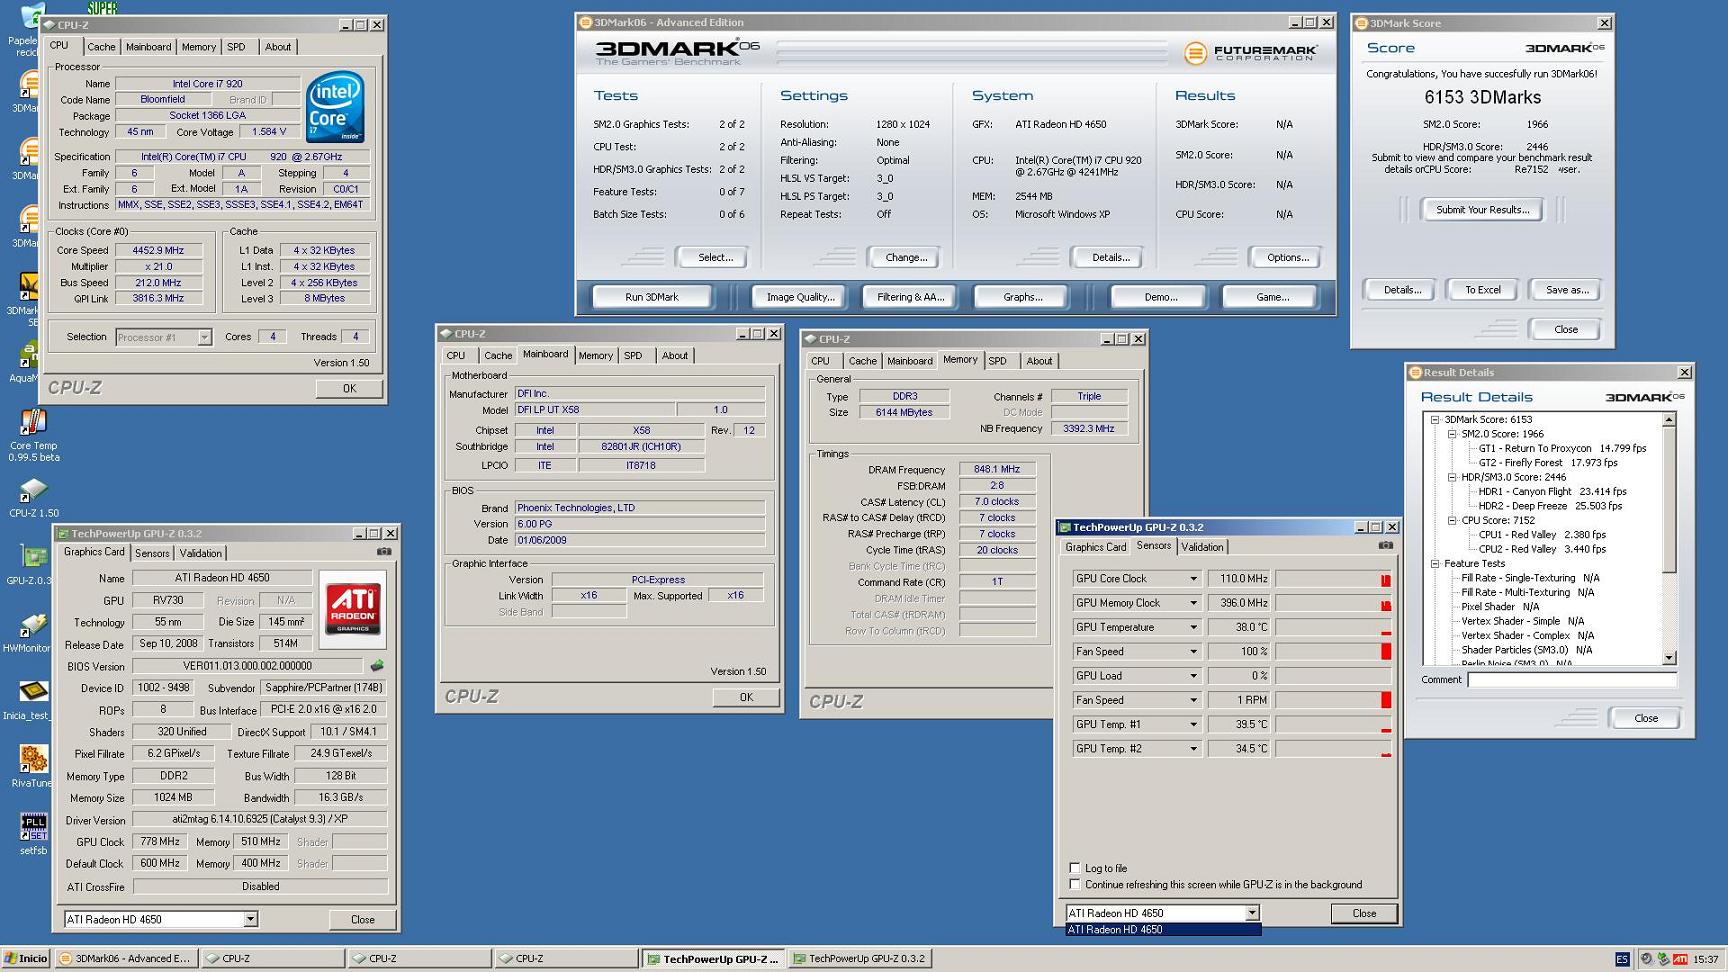Click the clock showing 15:37
Viewport: 1728px width, 972px height.
[x=1706, y=959]
